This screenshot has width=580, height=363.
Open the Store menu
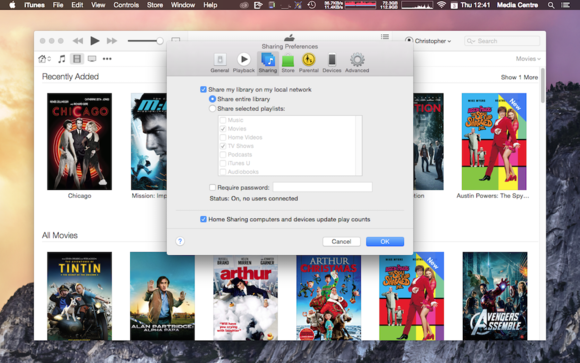(x=155, y=5)
